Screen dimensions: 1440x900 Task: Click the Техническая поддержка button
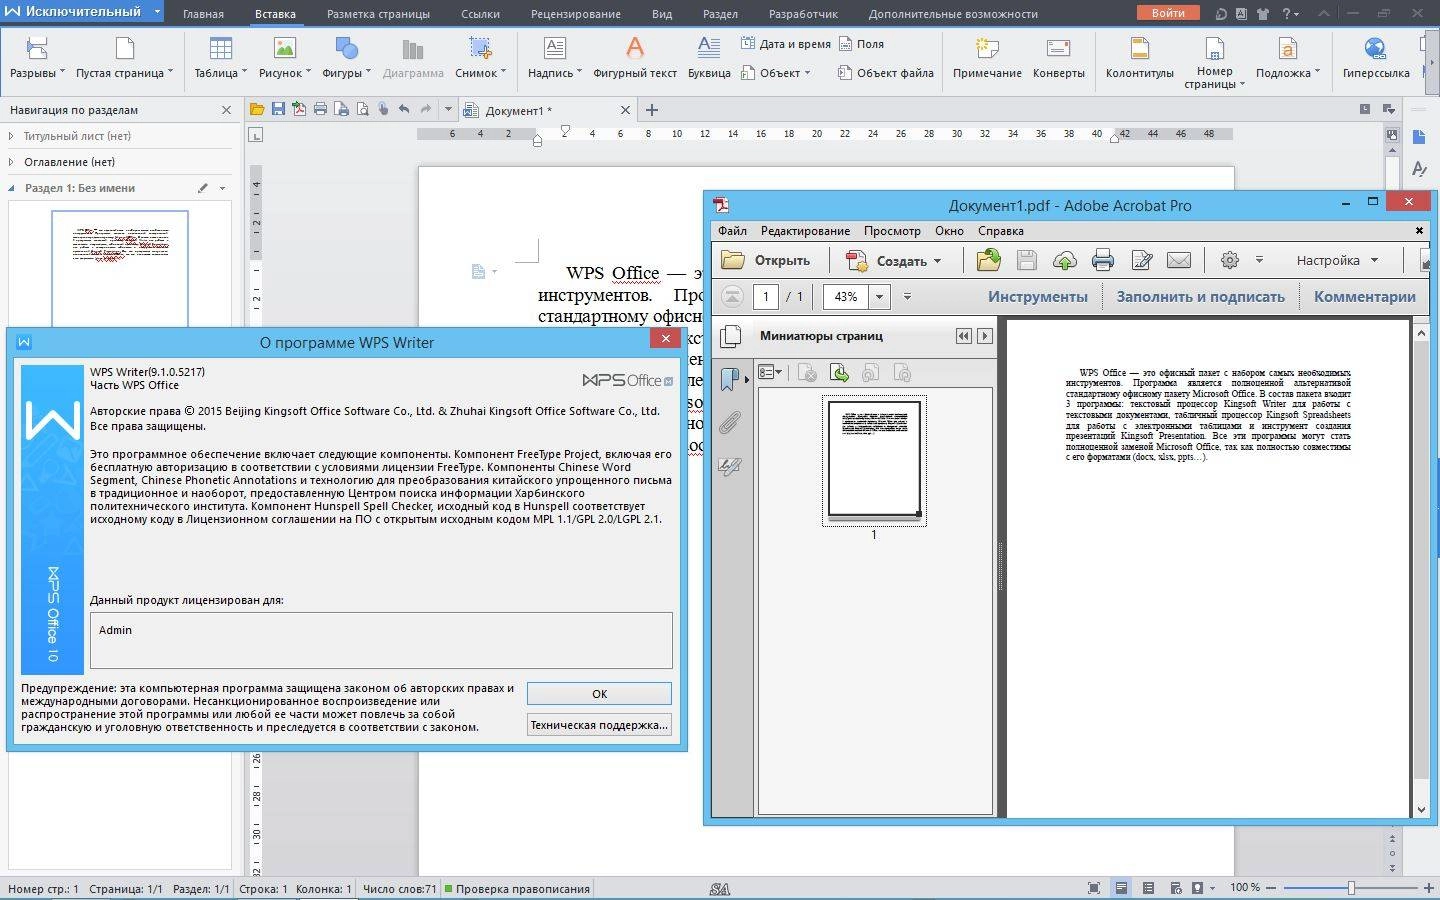[599, 725]
